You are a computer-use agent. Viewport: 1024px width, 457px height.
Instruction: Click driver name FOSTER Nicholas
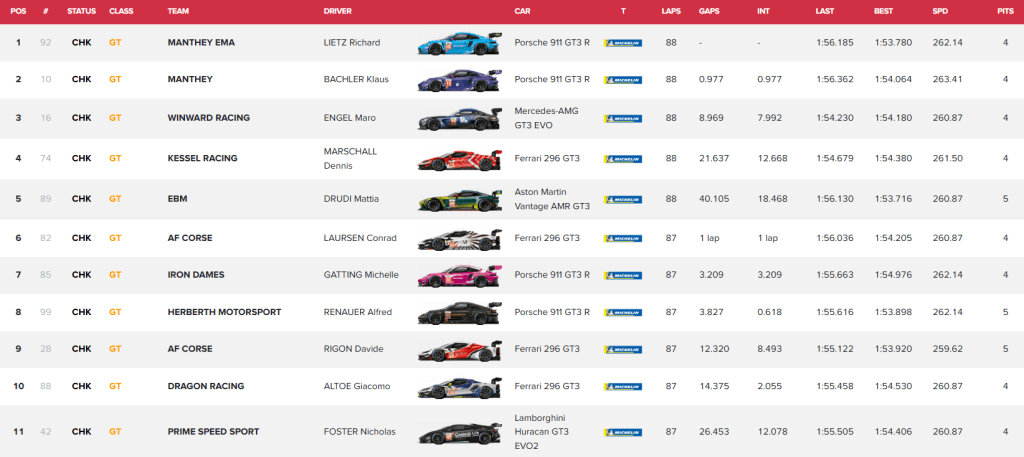tap(360, 432)
